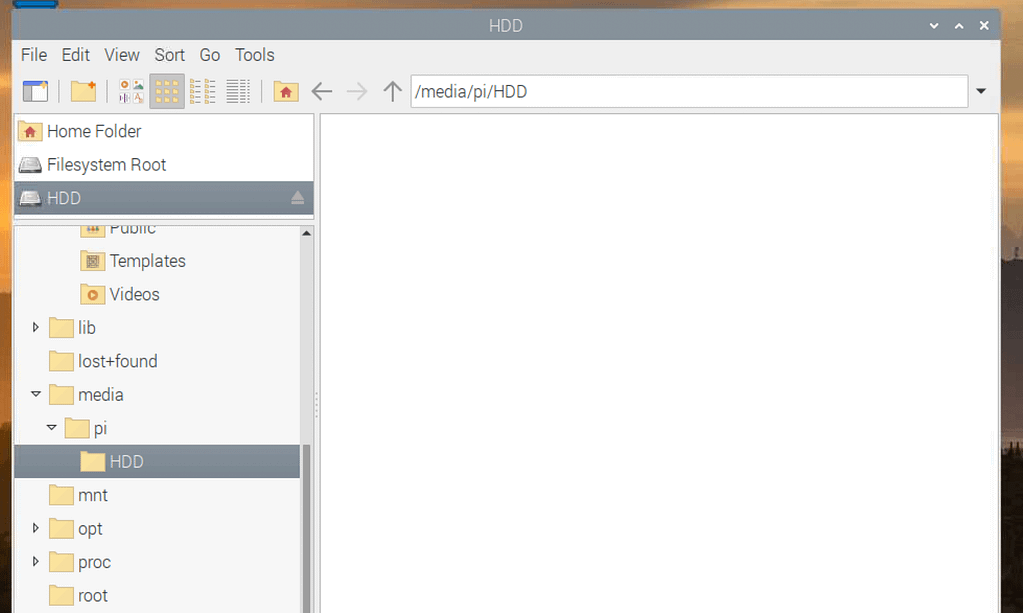Select HDD drive in places list
Viewport: 1023px width, 613px height.
tap(164, 198)
